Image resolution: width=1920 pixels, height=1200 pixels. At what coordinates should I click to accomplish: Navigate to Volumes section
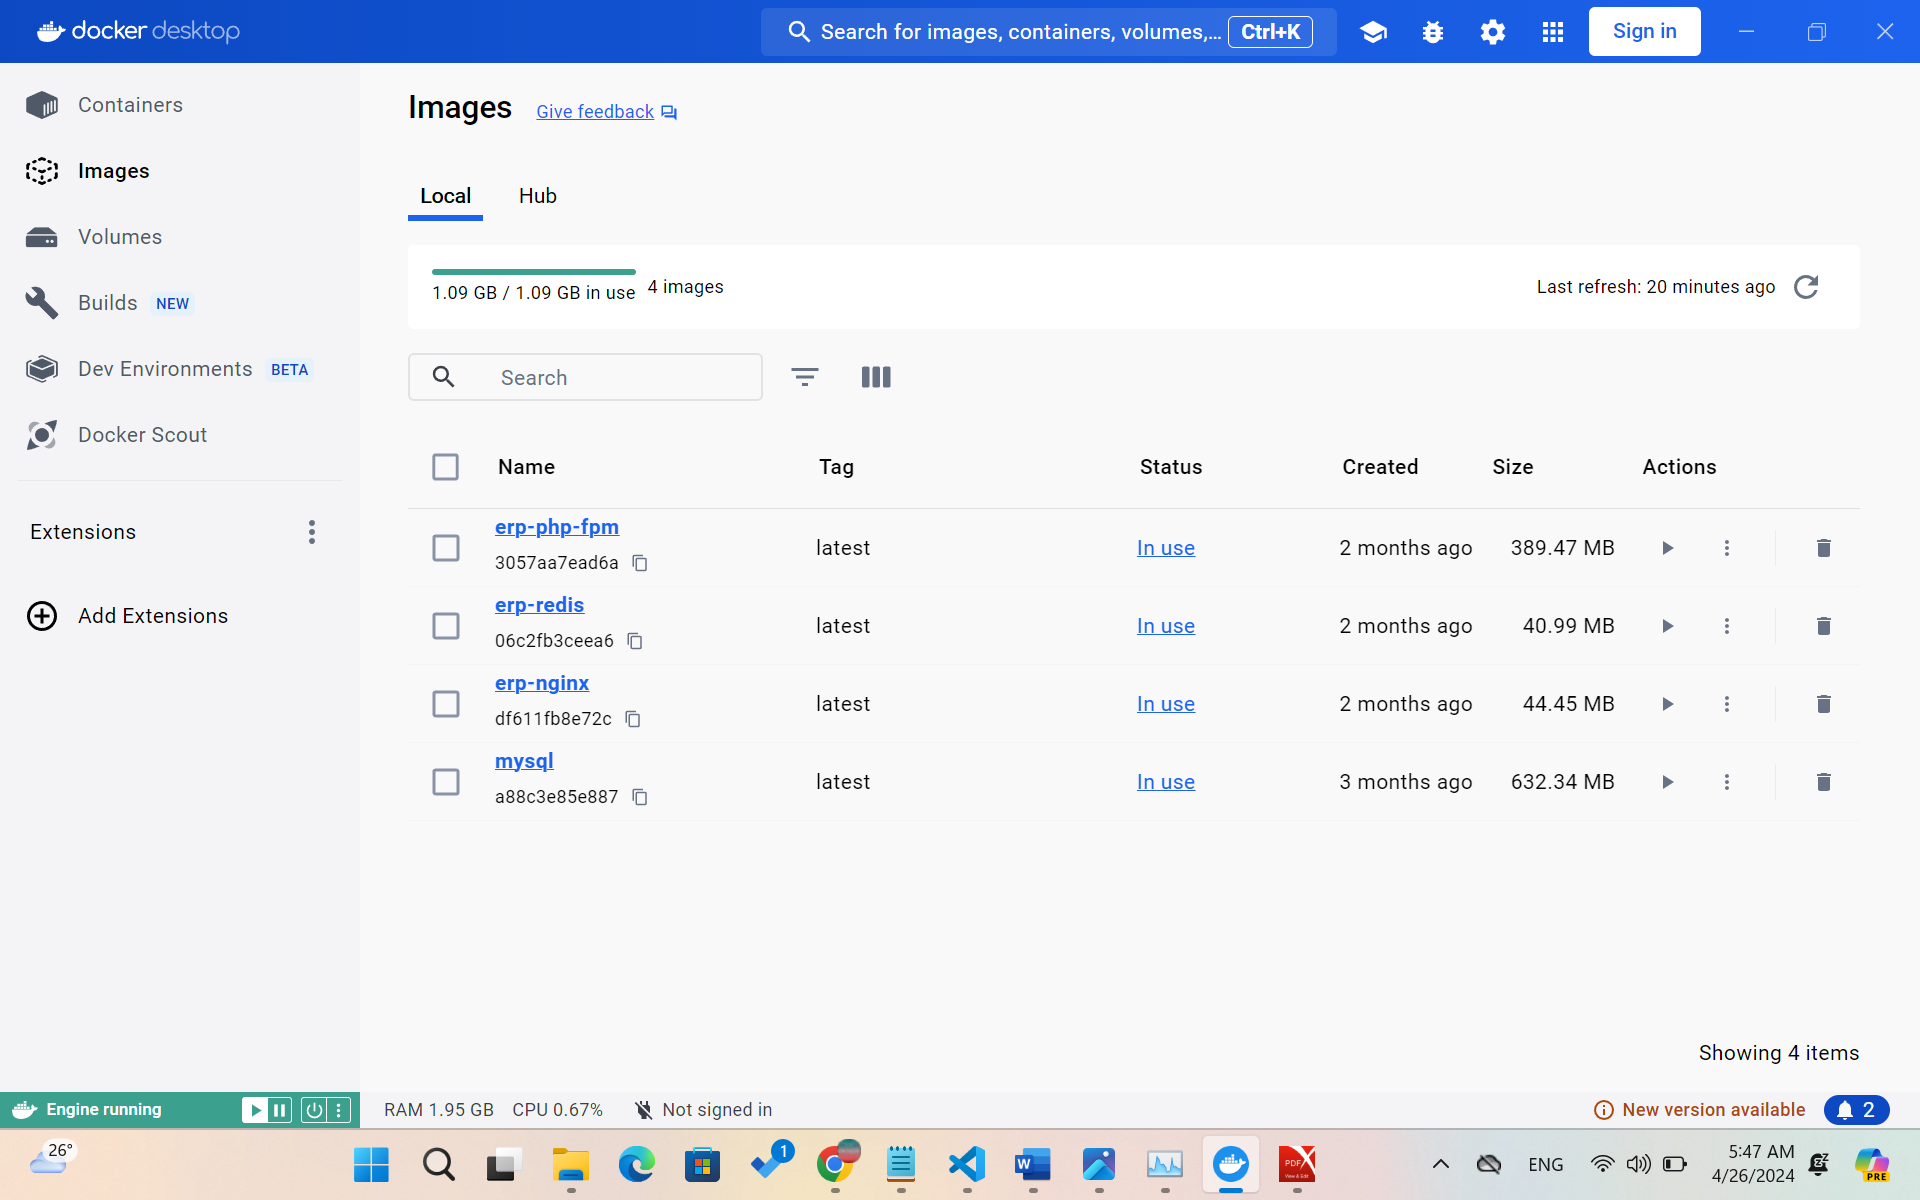pyautogui.click(x=120, y=236)
